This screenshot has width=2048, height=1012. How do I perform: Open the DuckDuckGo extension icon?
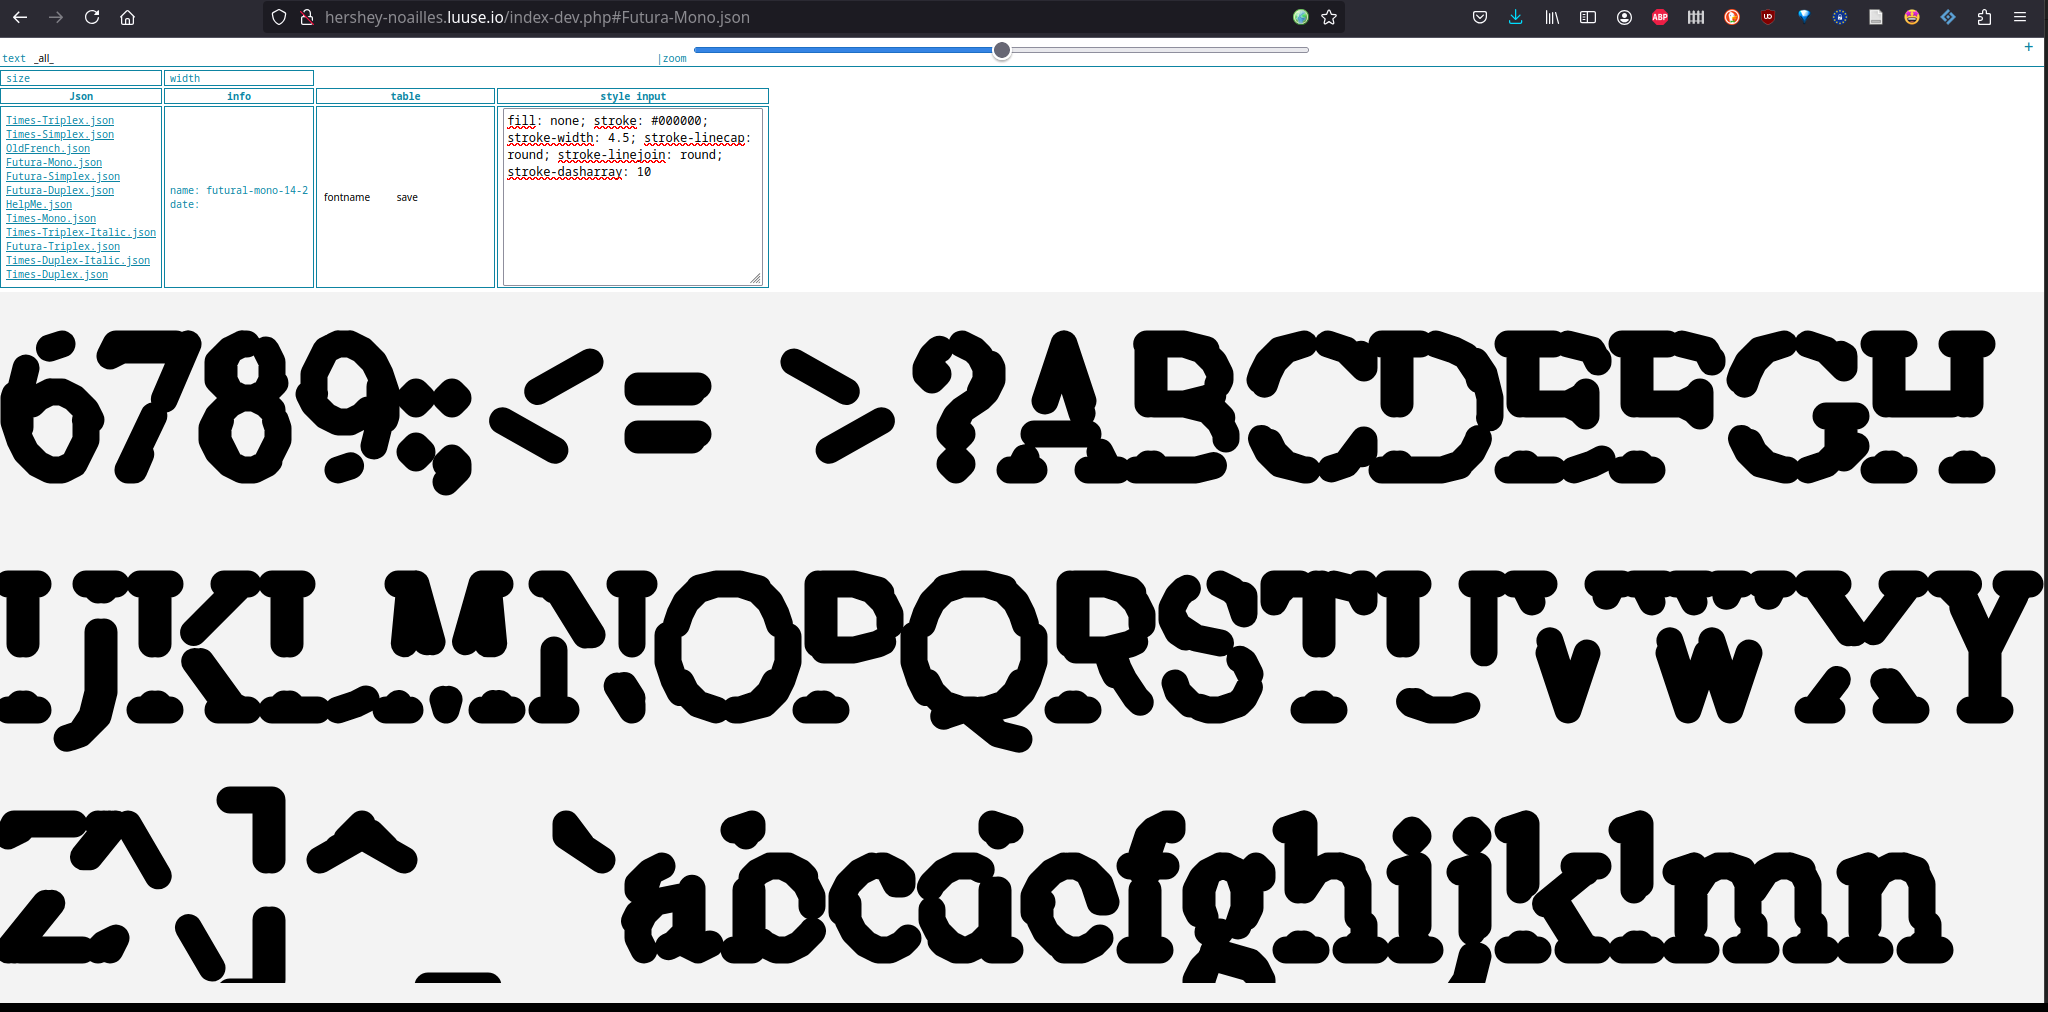click(x=1732, y=17)
